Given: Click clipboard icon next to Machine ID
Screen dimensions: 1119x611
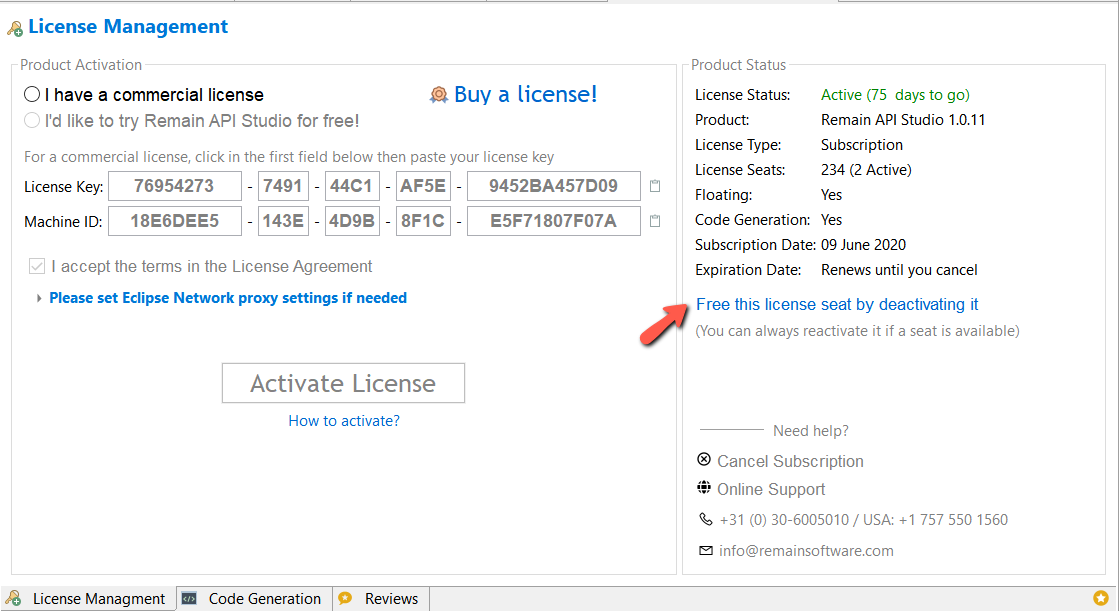Looking at the screenshot, I should (655, 221).
